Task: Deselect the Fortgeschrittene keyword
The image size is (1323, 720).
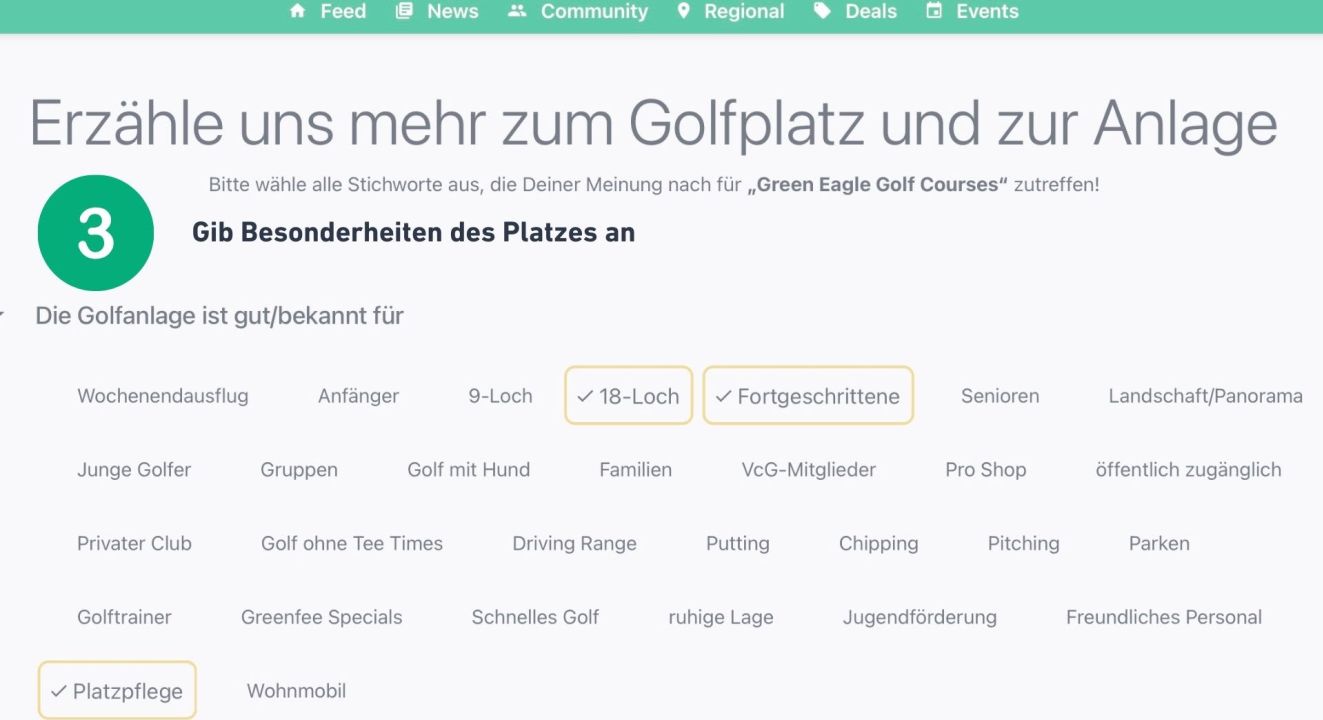Action: (x=808, y=395)
